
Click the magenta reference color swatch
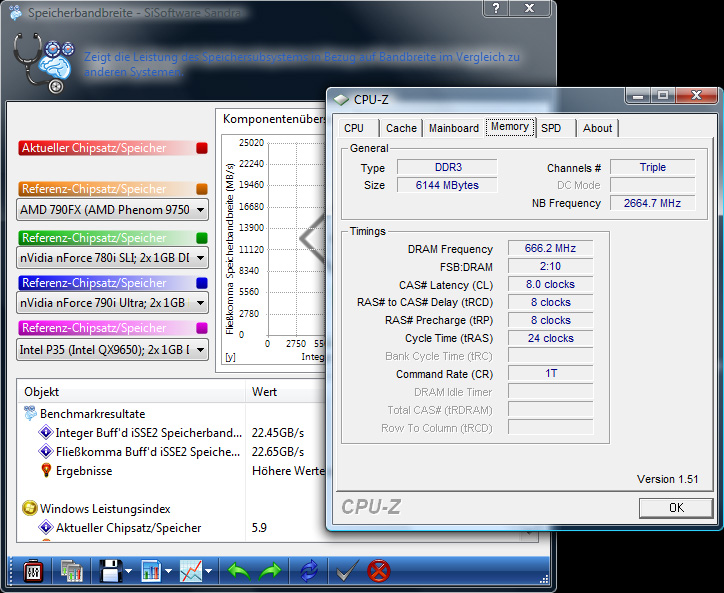[x=202, y=328]
